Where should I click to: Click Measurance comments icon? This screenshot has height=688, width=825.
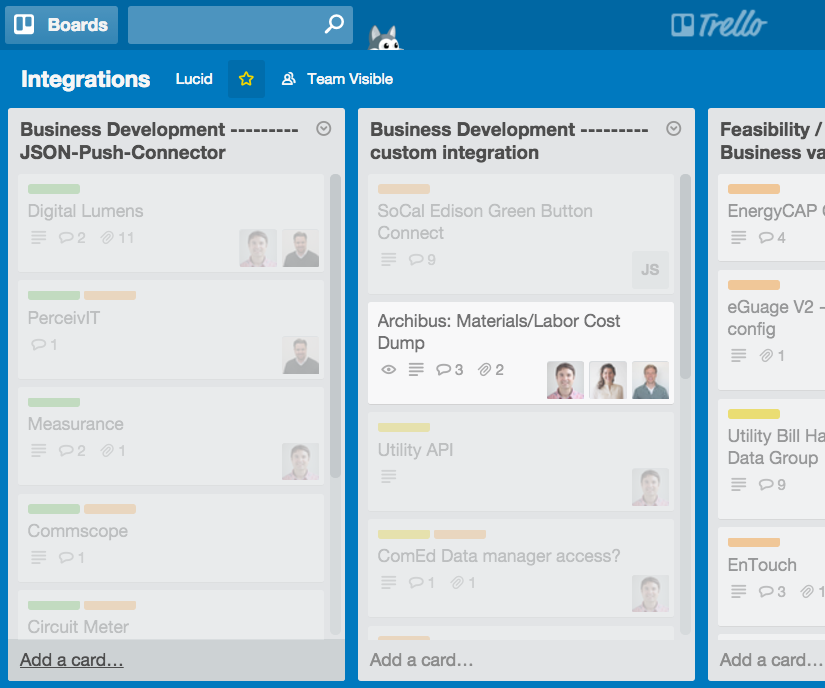(x=66, y=451)
